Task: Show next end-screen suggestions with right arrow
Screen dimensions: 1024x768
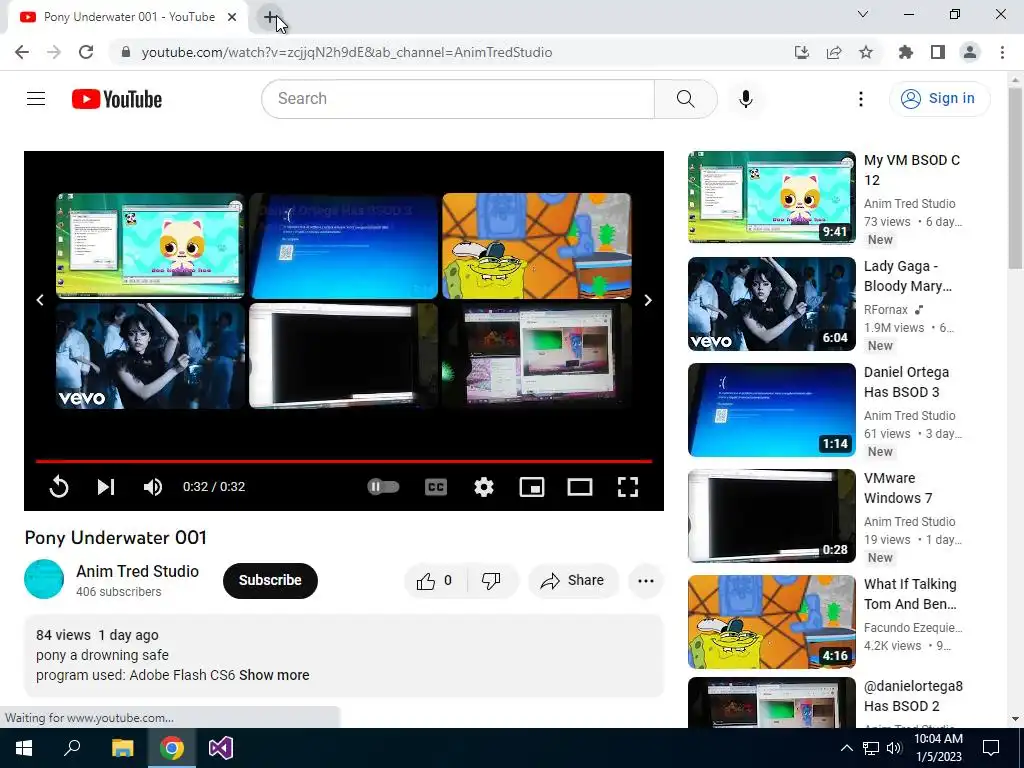Action: point(648,300)
